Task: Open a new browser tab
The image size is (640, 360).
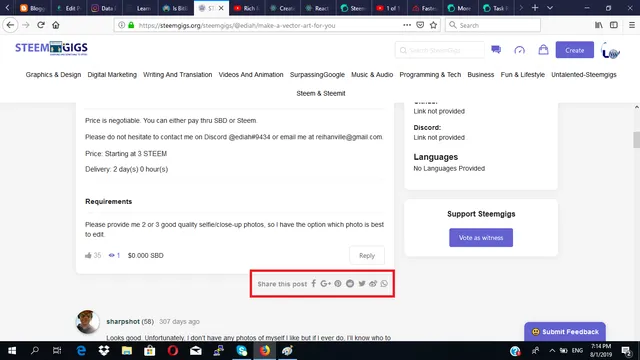Action: coord(535,8)
